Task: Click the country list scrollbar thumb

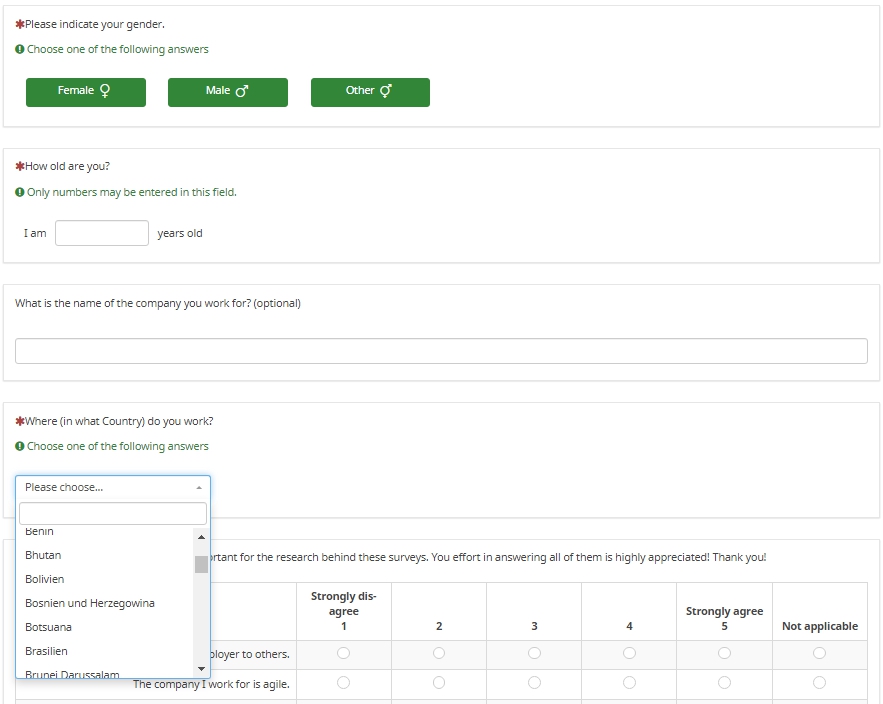Action: point(201,564)
